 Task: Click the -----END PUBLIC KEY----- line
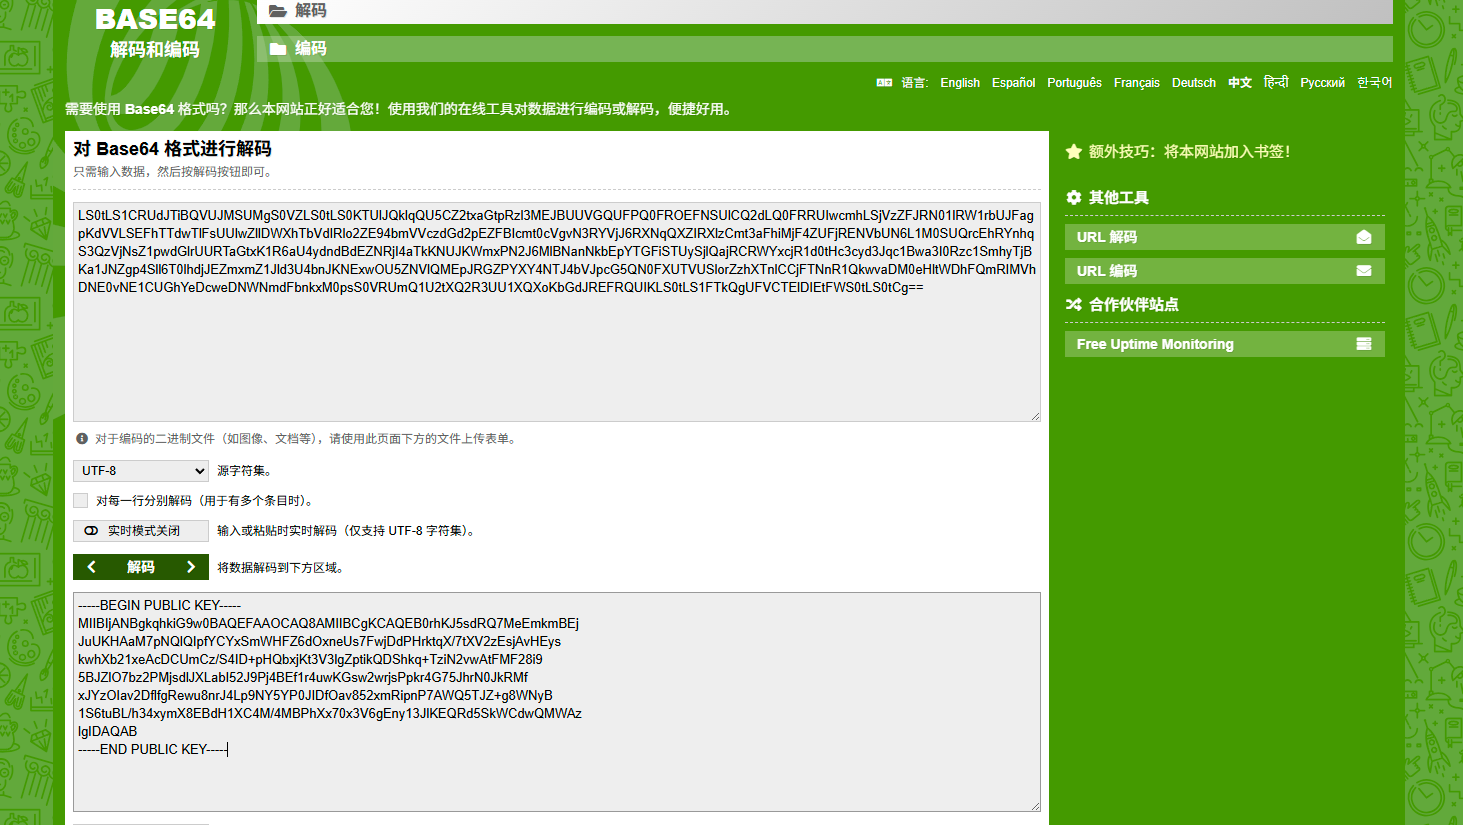click(152, 749)
